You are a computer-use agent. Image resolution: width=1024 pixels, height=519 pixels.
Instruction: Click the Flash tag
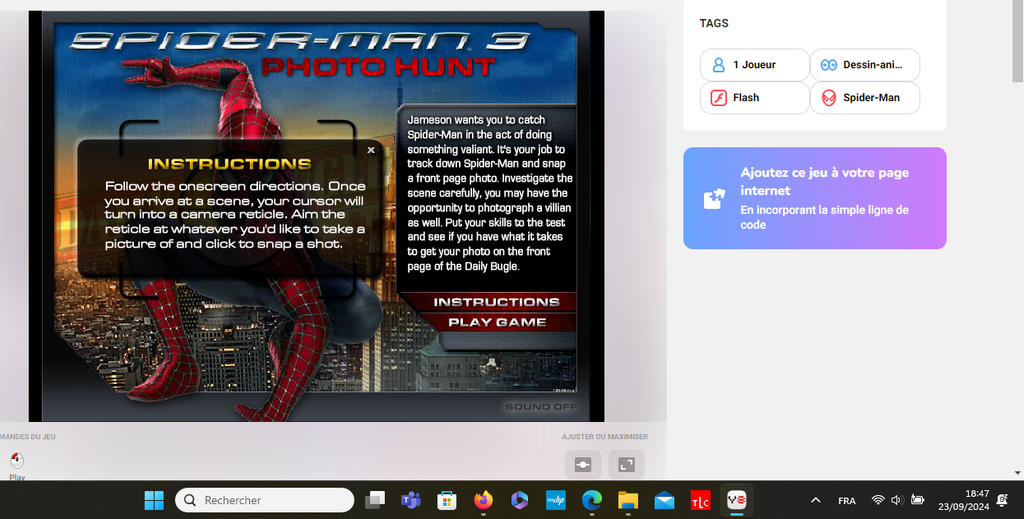(x=754, y=98)
